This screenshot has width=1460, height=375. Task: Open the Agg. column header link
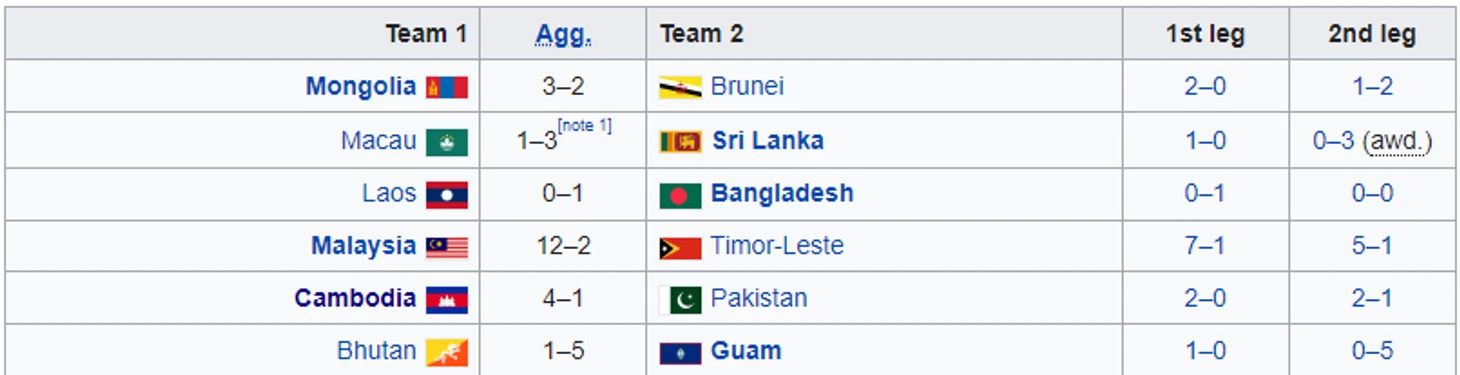pos(563,35)
